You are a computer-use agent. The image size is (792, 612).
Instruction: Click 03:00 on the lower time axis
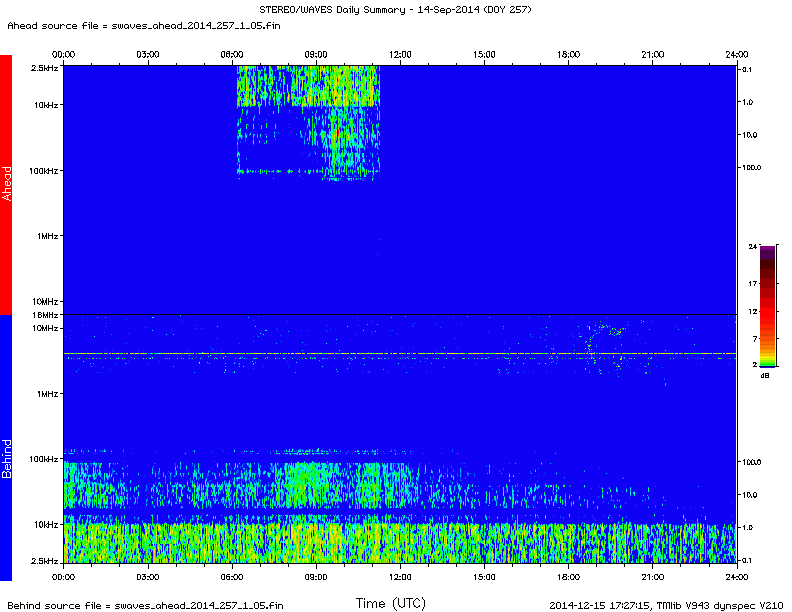[147, 577]
